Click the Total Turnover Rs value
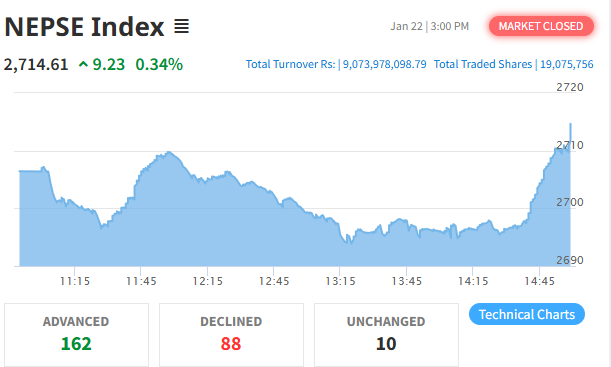Image resolution: width=611 pixels, height=367 pixels. [385, 64]
